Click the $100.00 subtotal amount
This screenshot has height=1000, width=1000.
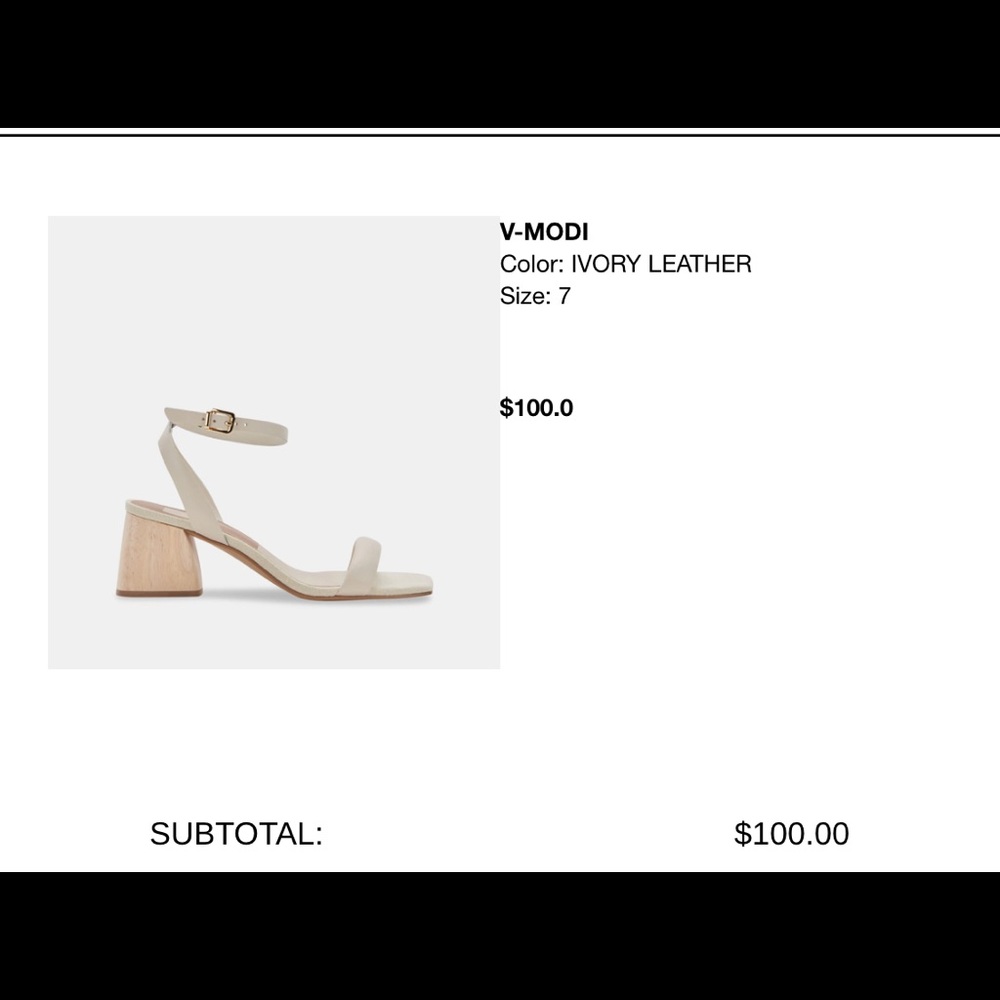pos(791,834)
